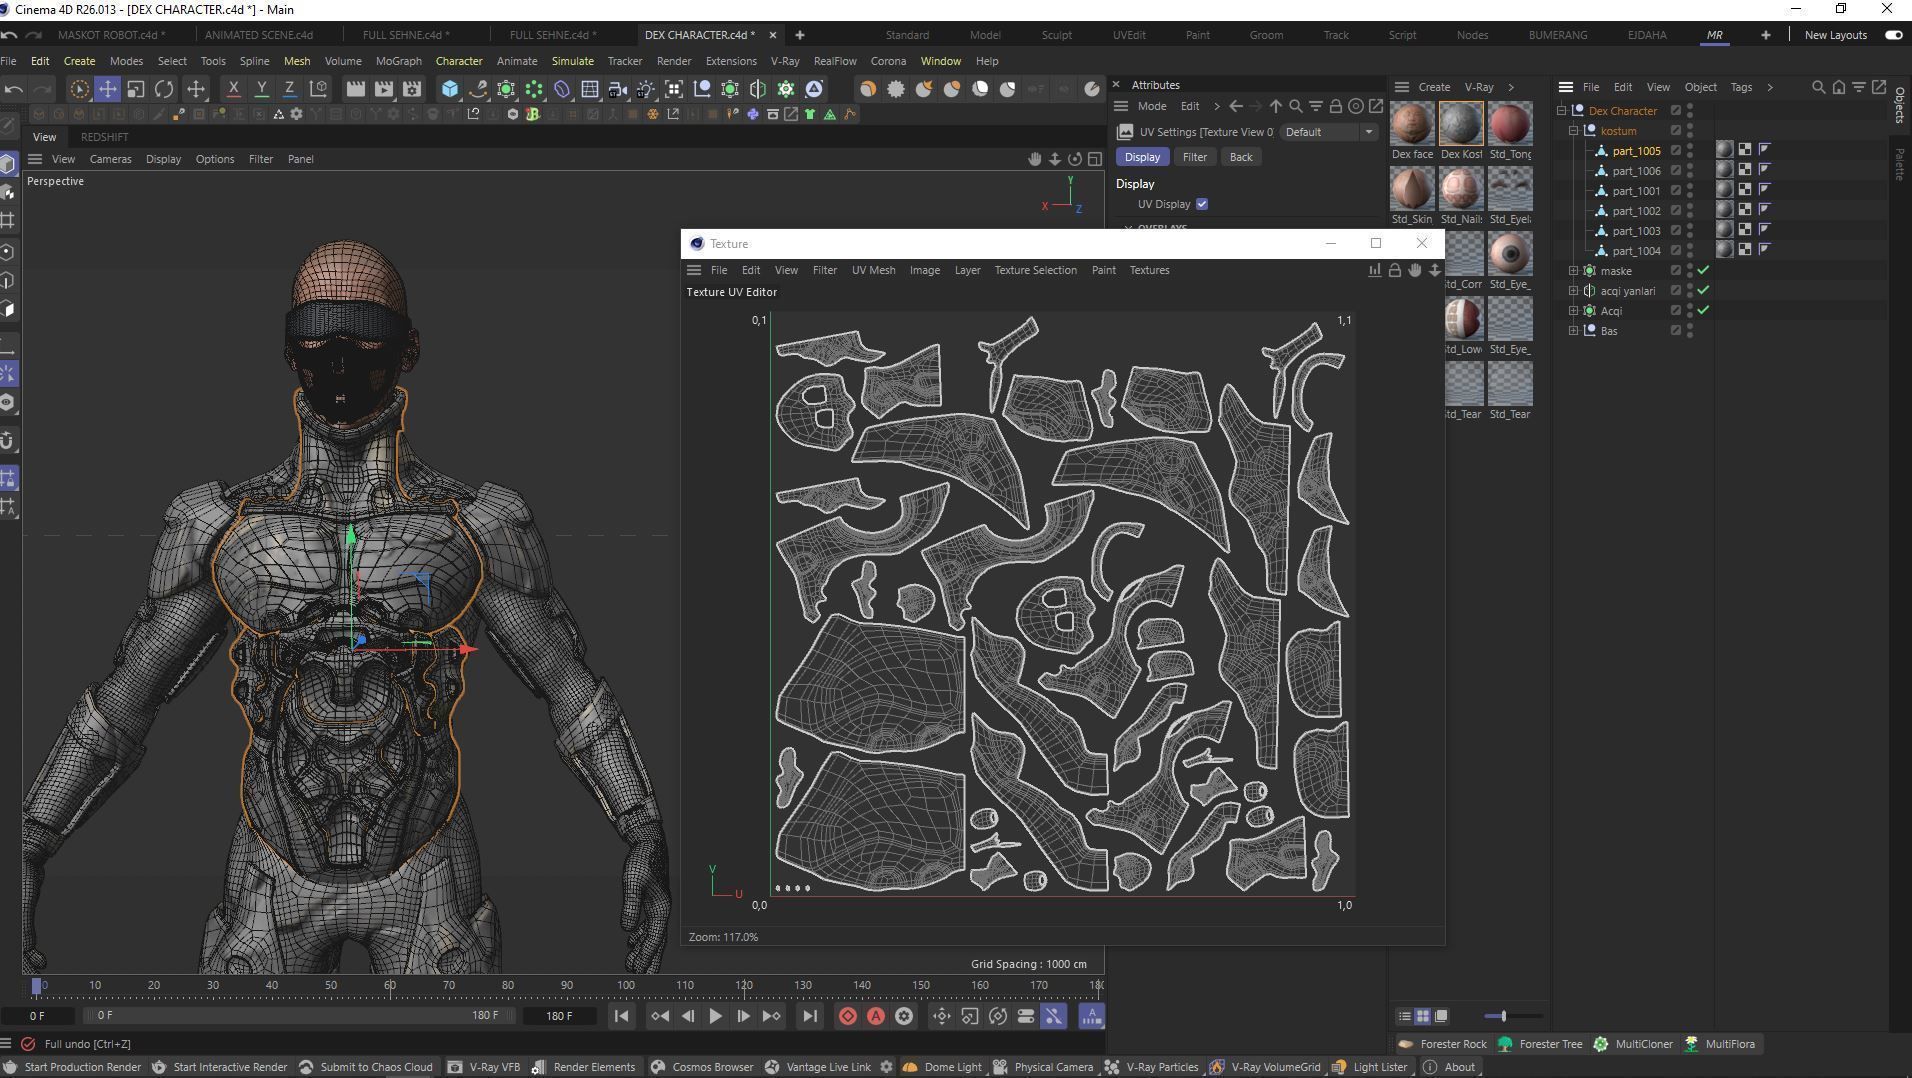Expand more Material Manager menus chevron
The height and width of the screenshot is (1078, 1912).
click(x=1510, y=87)
